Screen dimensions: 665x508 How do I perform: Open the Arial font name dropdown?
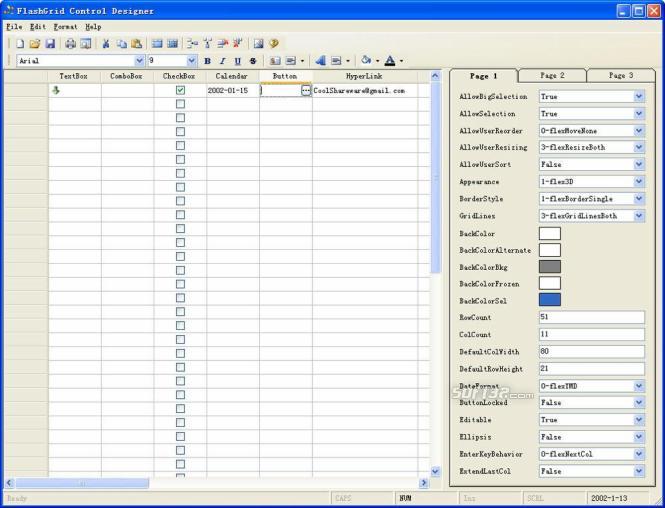[139, 61]
